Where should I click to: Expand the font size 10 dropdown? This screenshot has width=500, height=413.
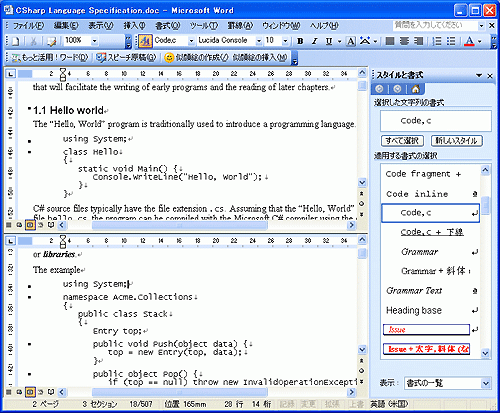285,41
